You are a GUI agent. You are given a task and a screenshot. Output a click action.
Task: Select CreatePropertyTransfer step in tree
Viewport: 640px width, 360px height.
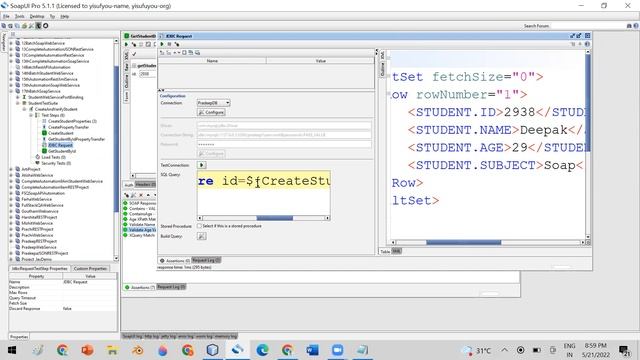[68, 127]
